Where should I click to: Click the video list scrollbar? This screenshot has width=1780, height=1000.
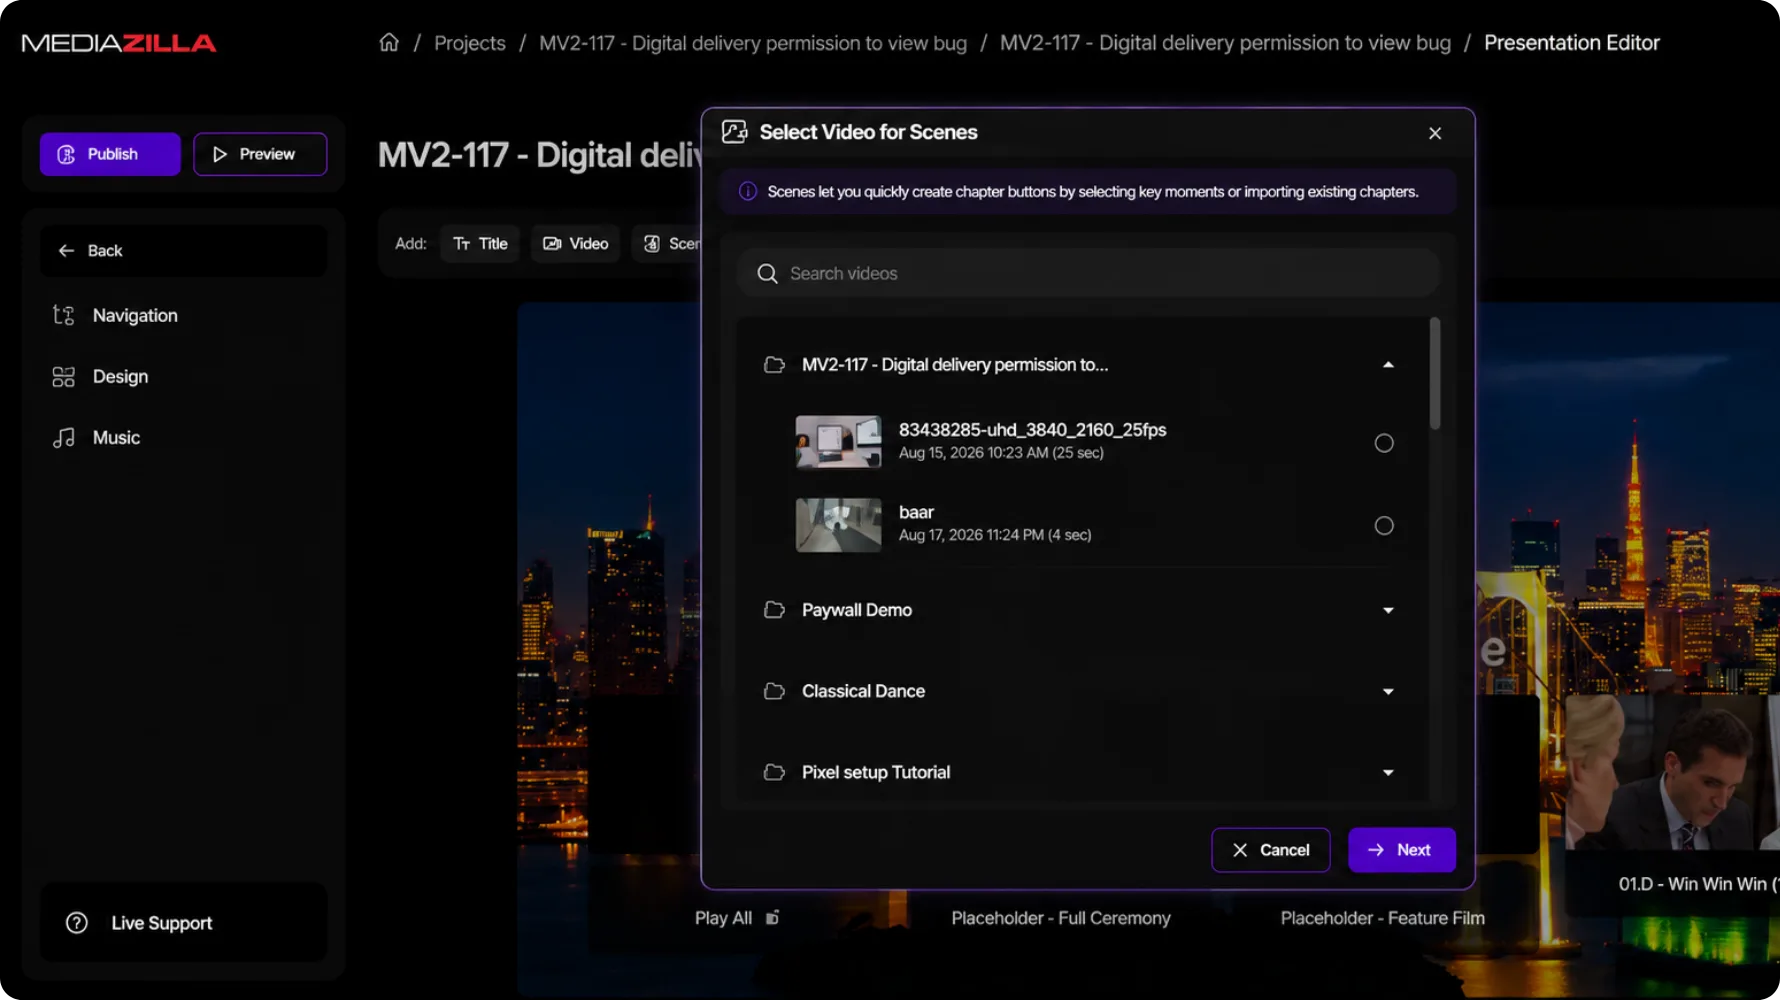click(1435, 373)
